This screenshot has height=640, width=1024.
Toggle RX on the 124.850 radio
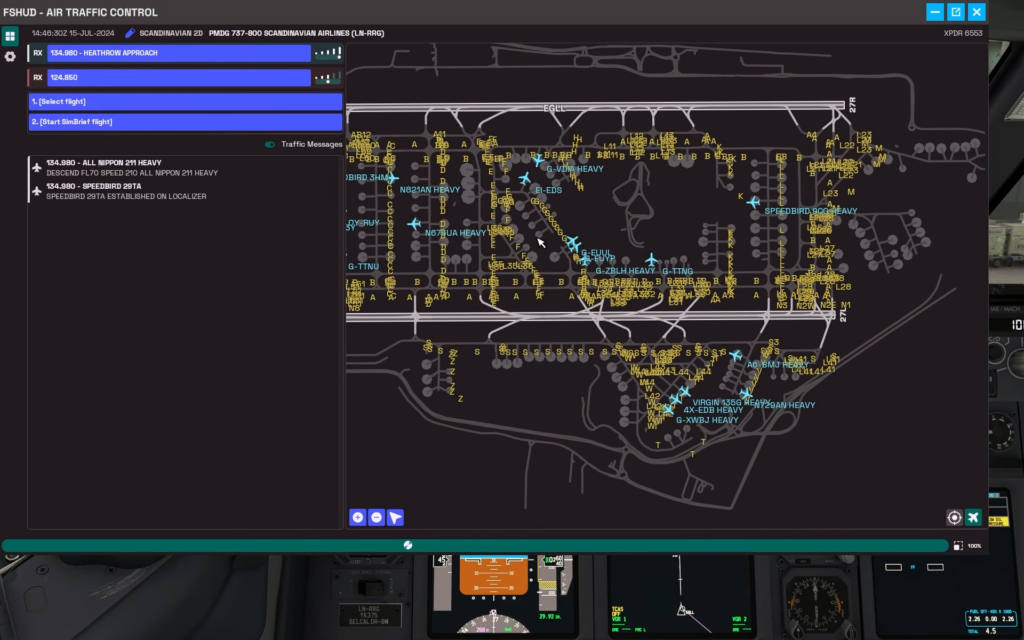tap(37, 77)
